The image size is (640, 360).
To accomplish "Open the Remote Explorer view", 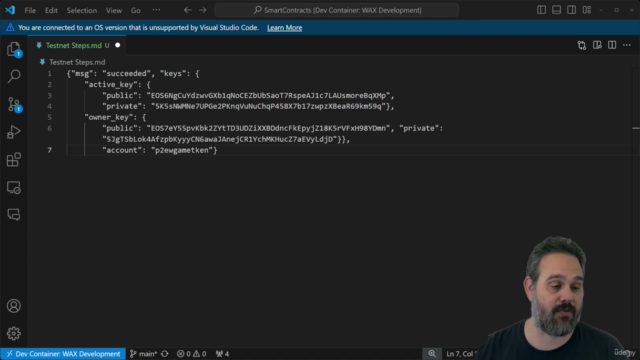I will point(13,187).
